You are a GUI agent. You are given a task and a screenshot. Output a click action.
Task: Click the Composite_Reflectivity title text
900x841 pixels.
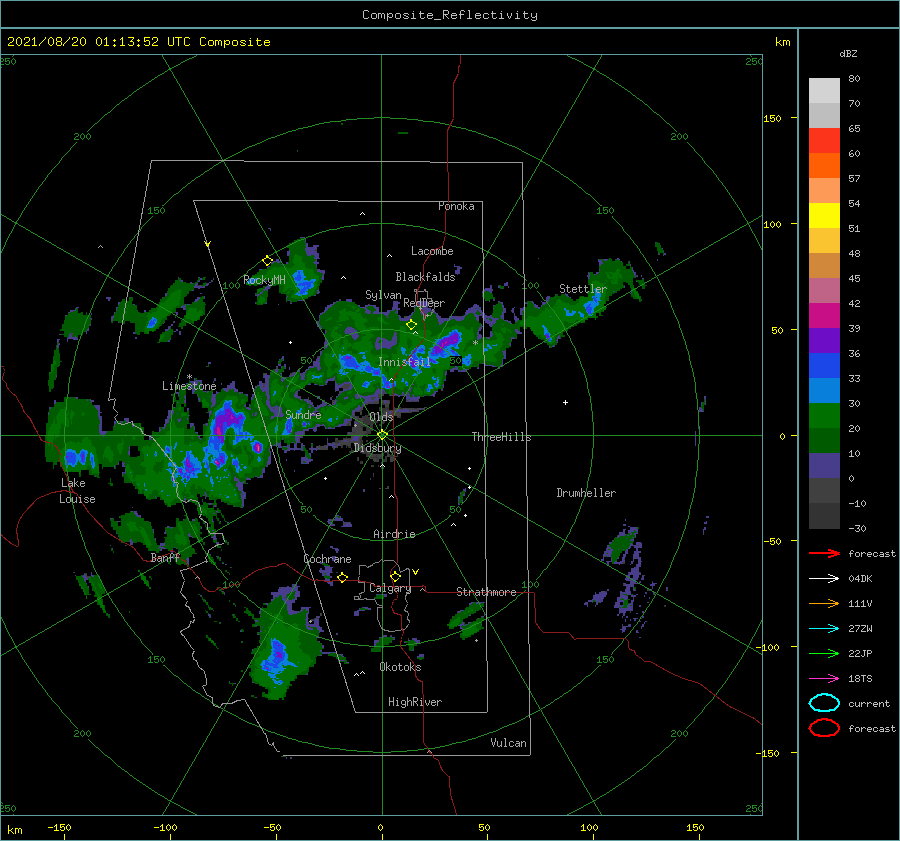point(449,15)
